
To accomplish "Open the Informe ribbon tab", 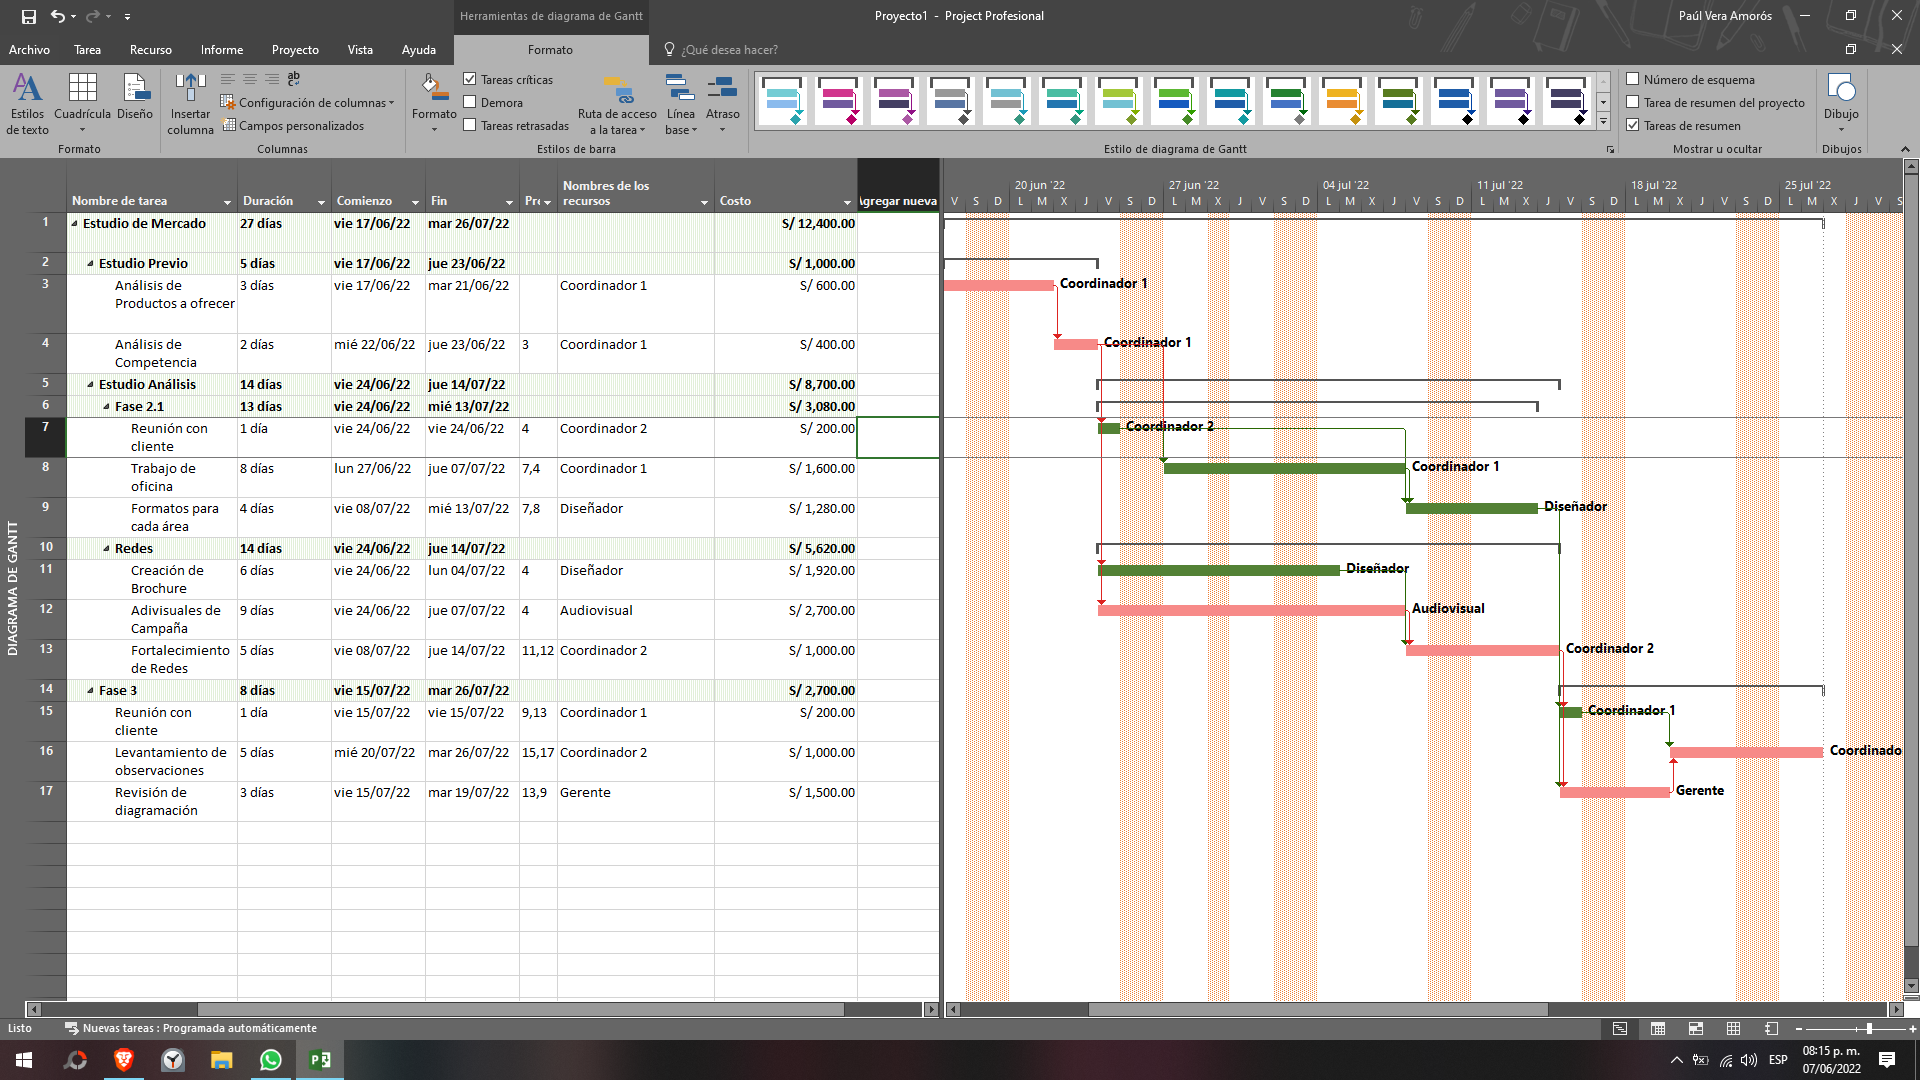I will pos(221,50).
